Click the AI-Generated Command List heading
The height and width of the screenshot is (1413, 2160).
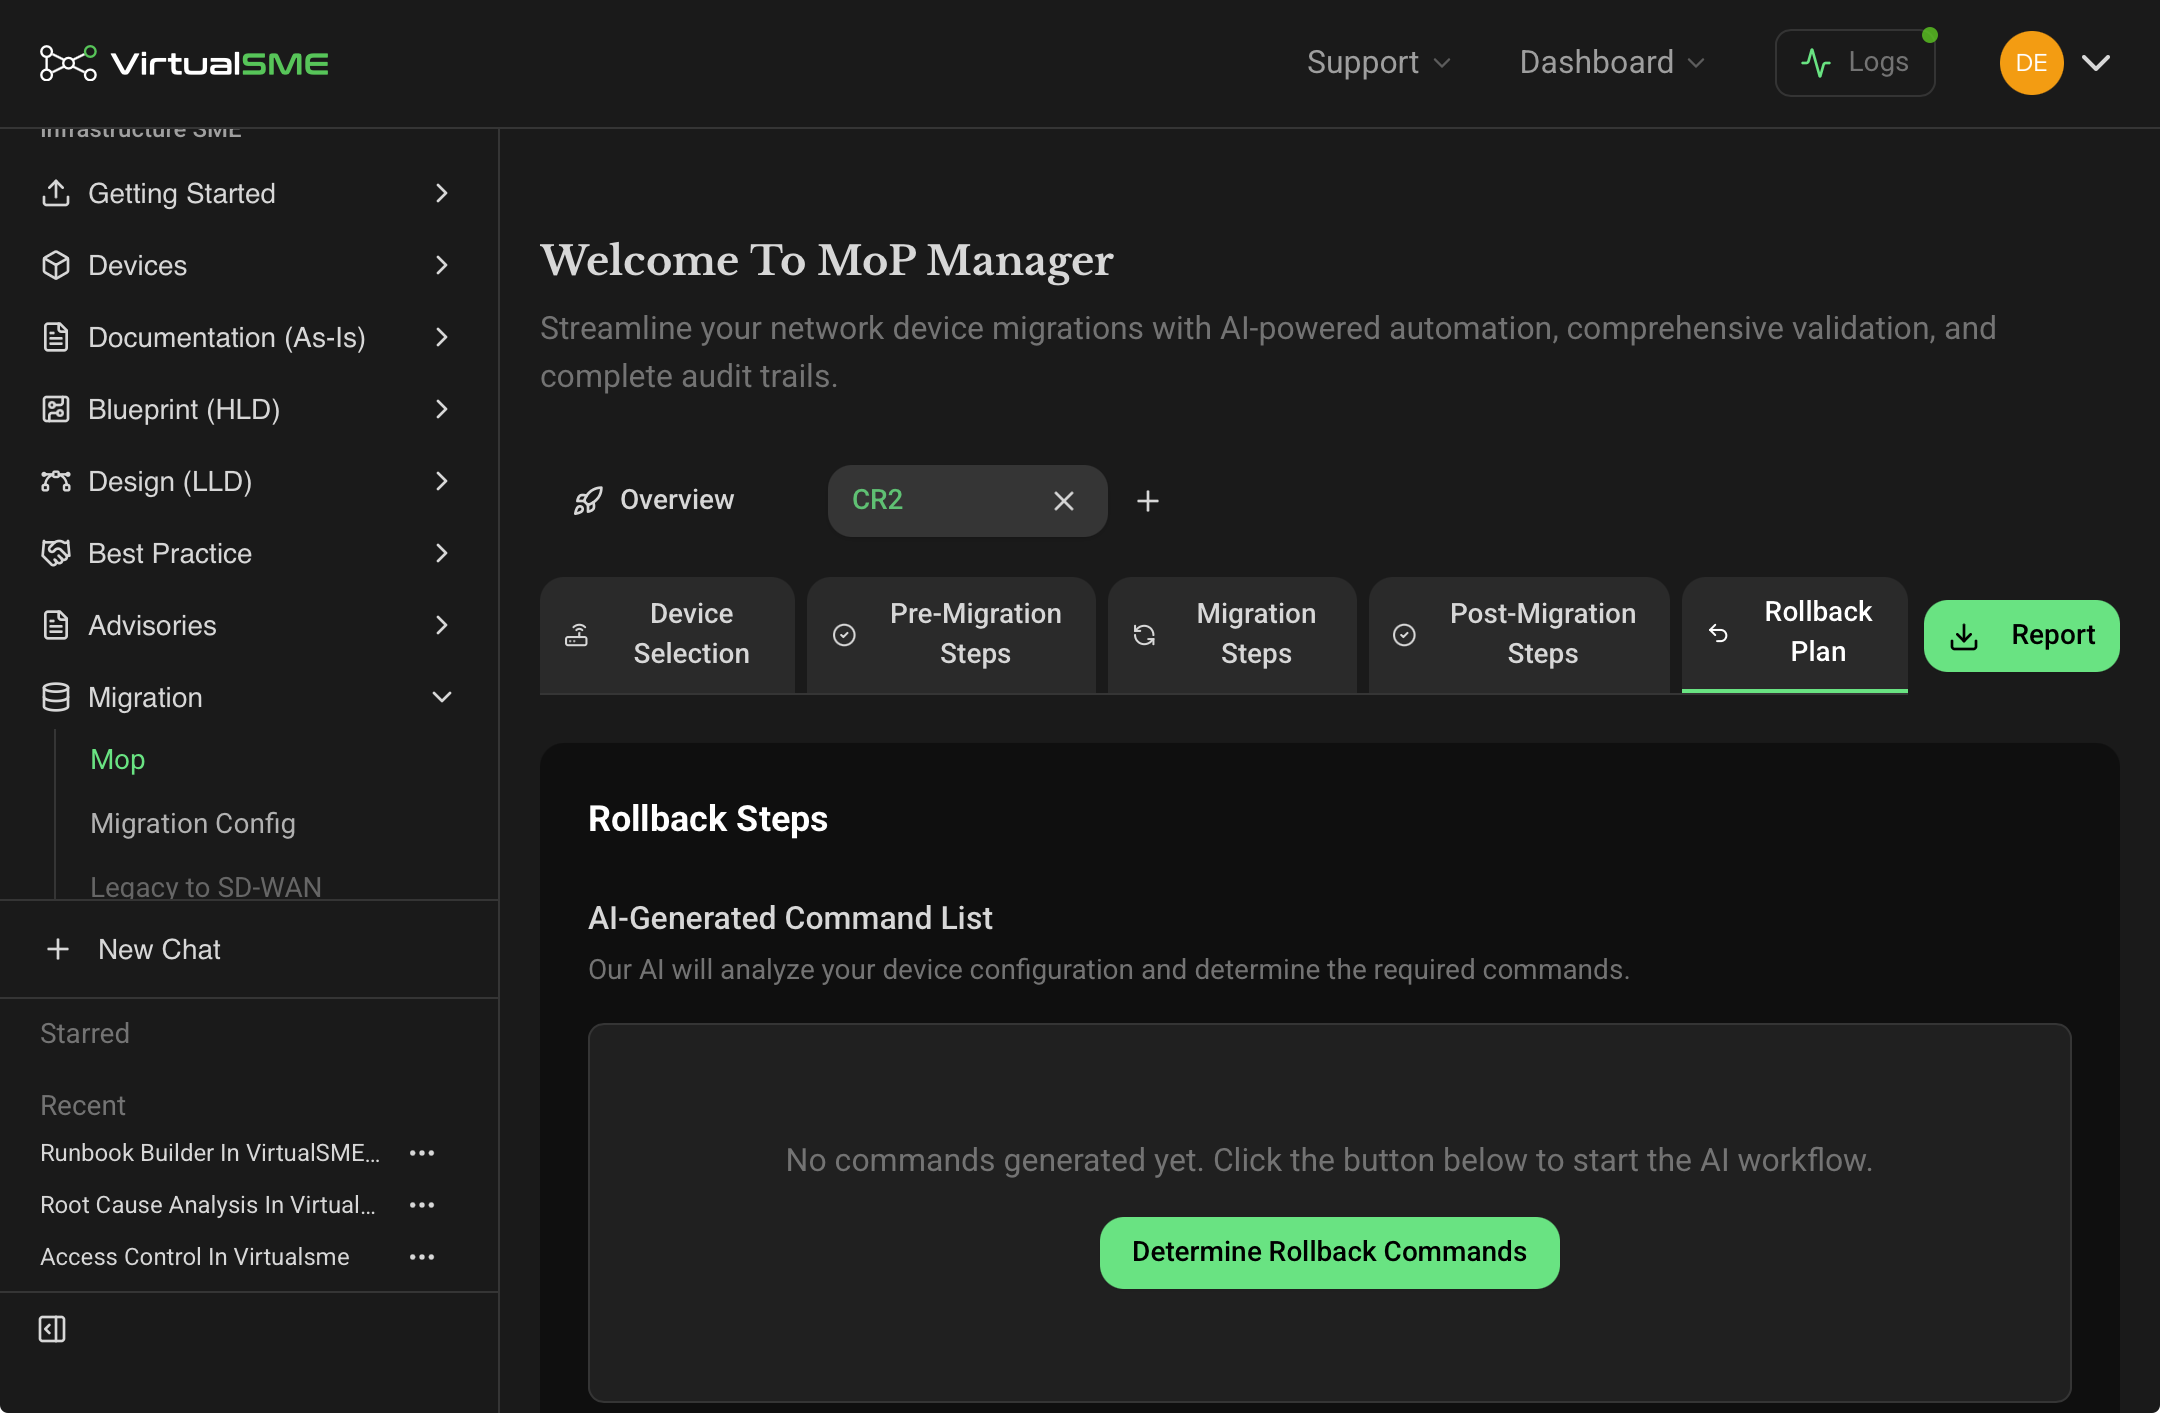[x=790, y=918]
